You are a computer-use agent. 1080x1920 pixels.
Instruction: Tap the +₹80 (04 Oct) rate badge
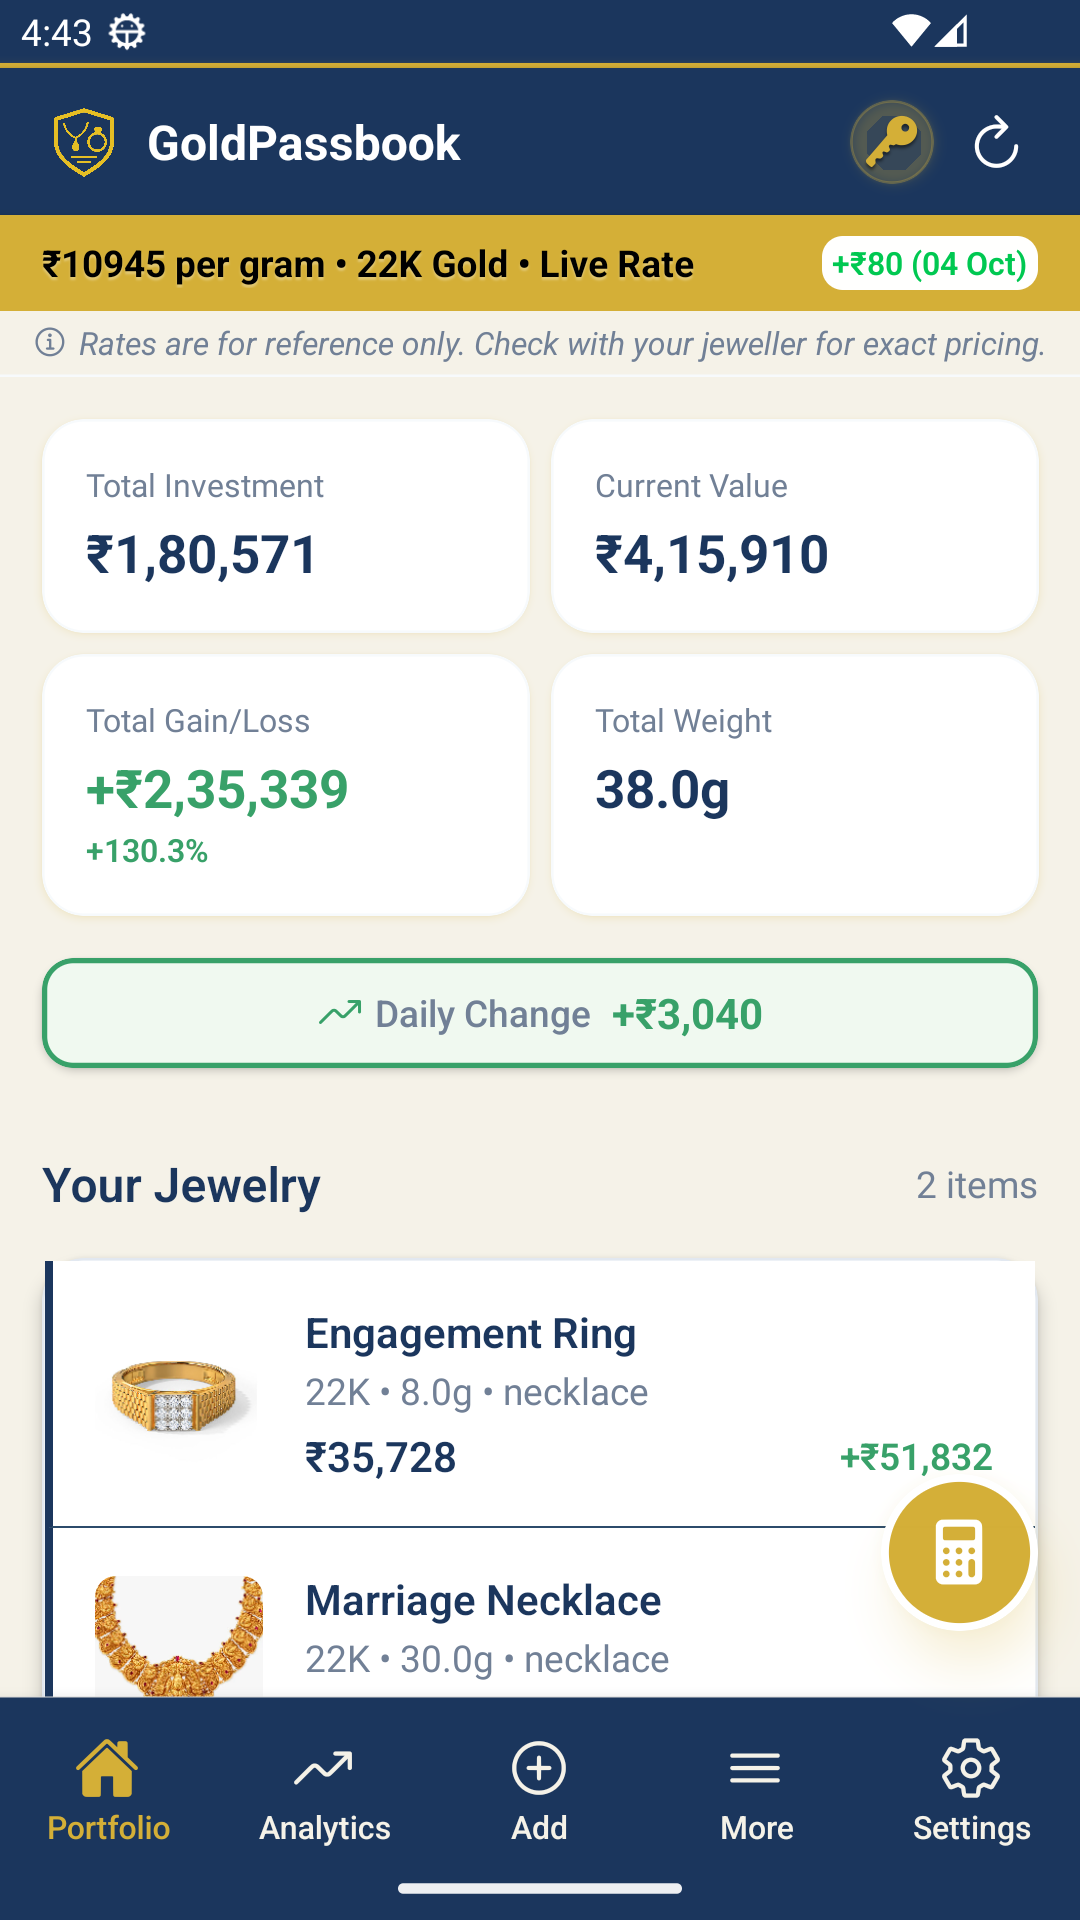tap(929, 264)
